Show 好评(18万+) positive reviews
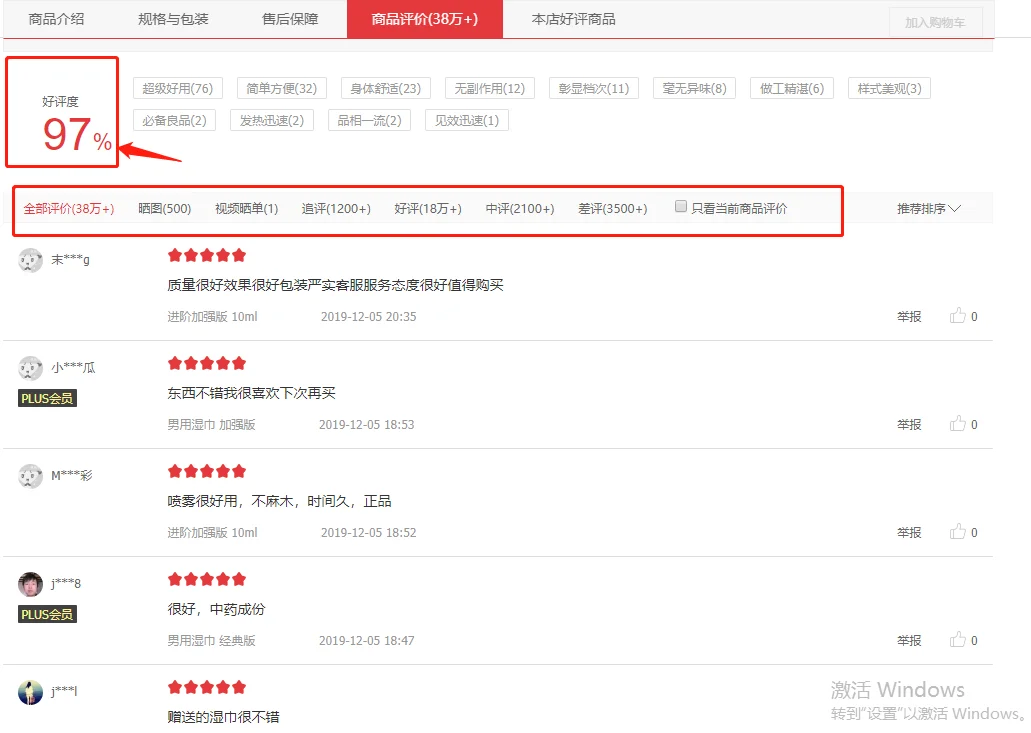 coord(428,208)
